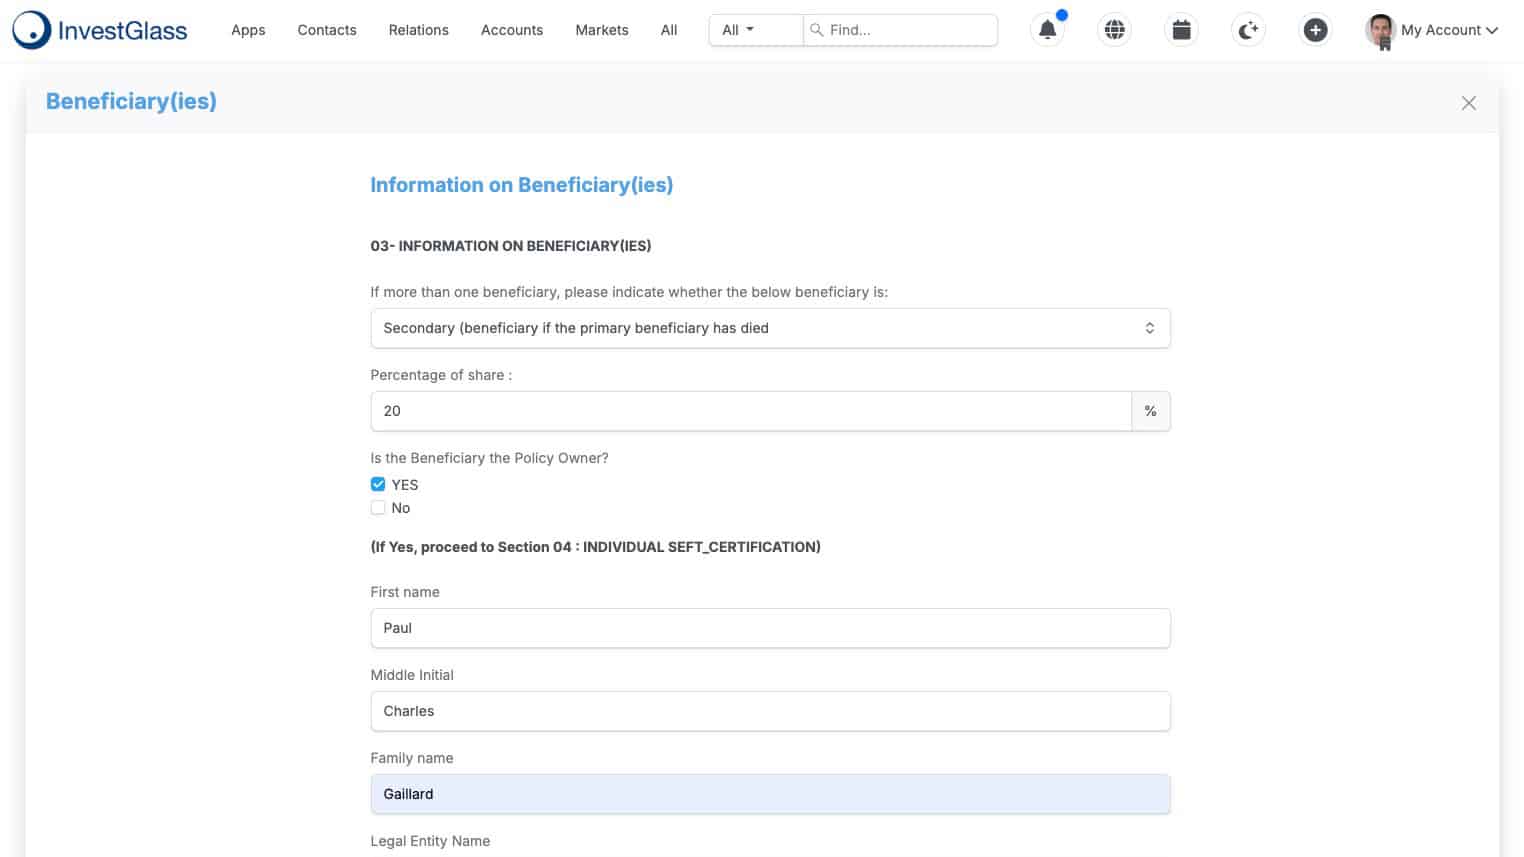Open the globe language icon

pos(1114,30)
